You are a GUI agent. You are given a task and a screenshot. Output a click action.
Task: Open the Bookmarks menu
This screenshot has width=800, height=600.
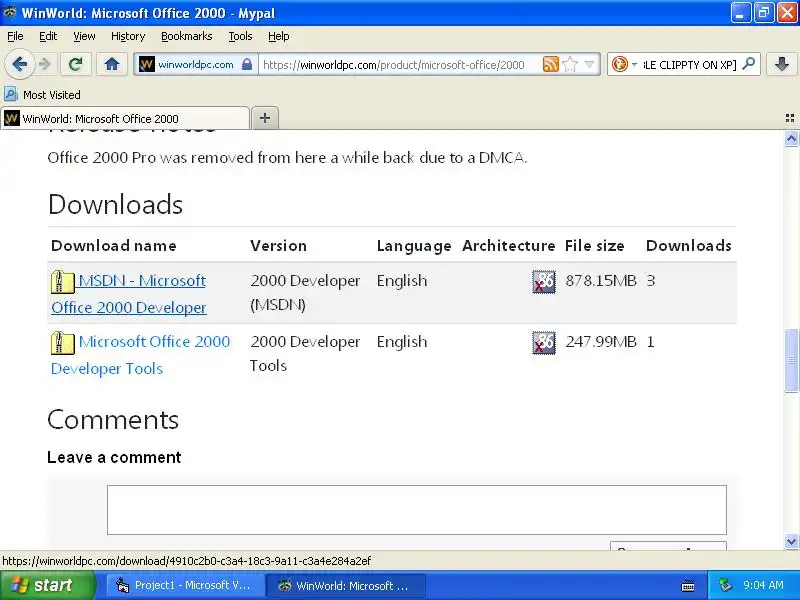click(187, 36)
